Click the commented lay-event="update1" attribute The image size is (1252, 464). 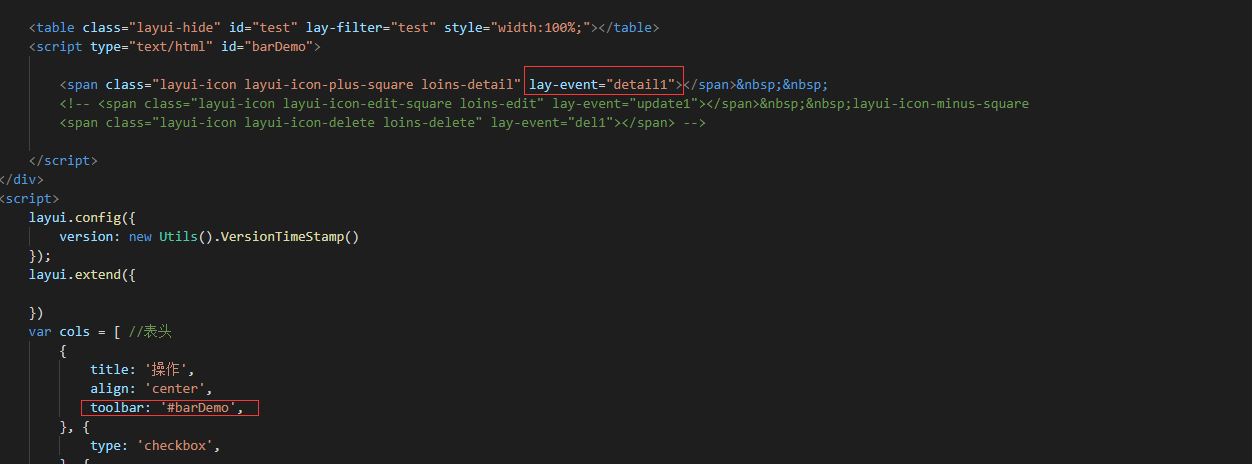click(x=626, y=103)
